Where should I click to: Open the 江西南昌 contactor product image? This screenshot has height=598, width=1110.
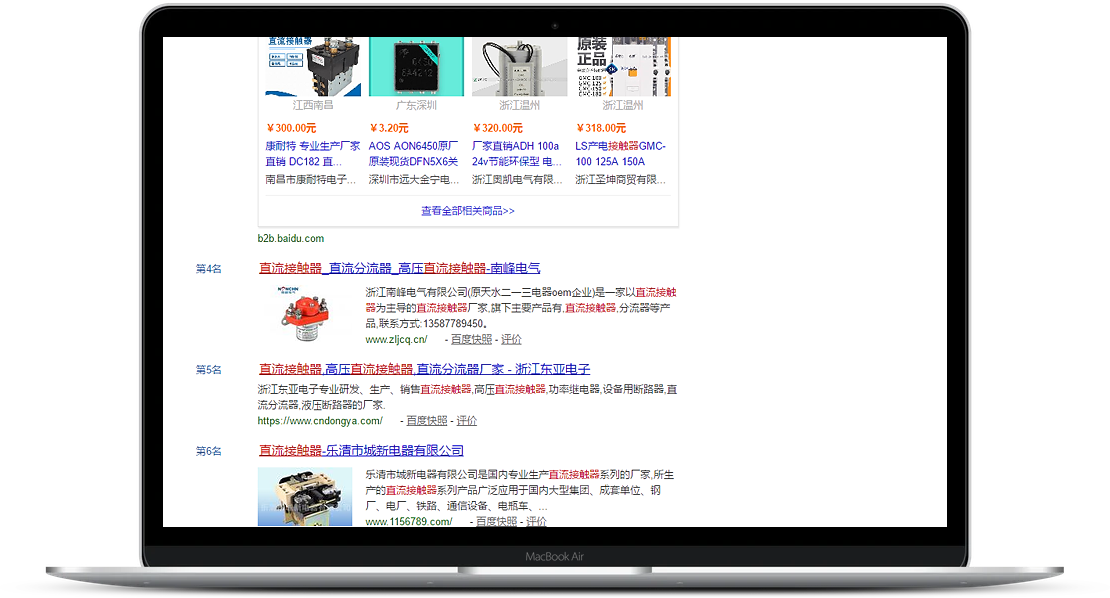click(x=313, y=67)
